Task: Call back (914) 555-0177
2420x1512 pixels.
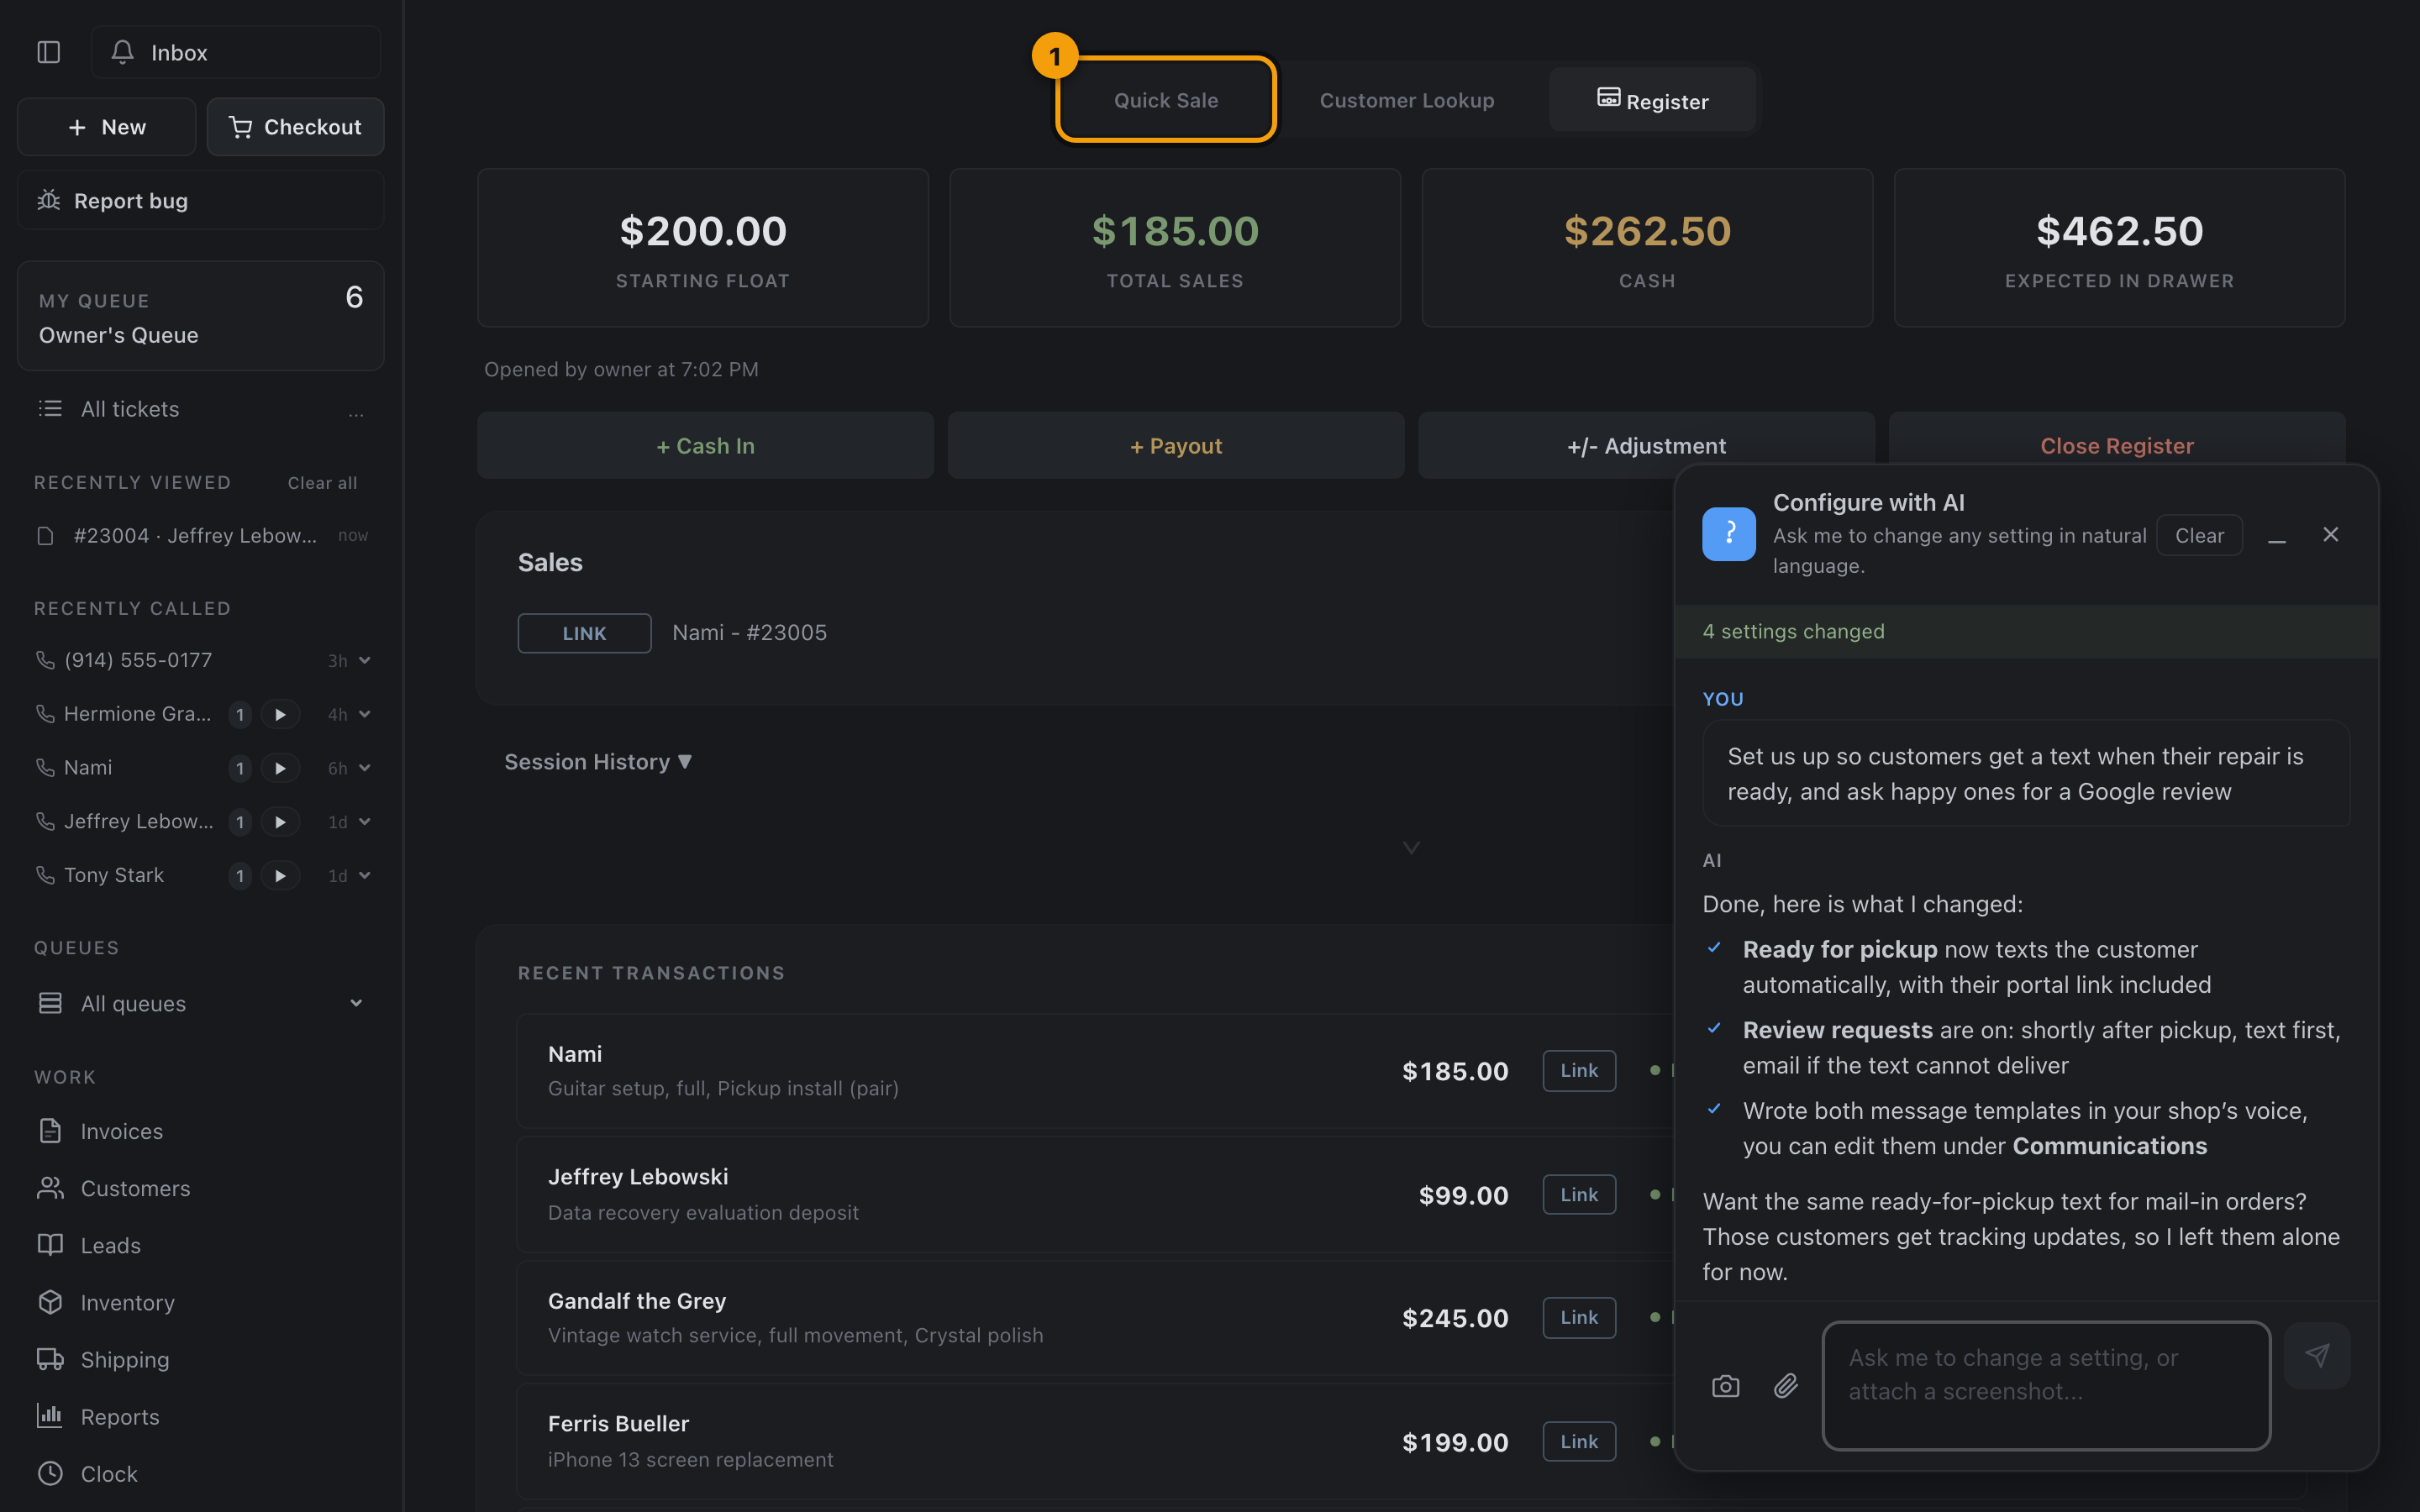Action: 138,660
